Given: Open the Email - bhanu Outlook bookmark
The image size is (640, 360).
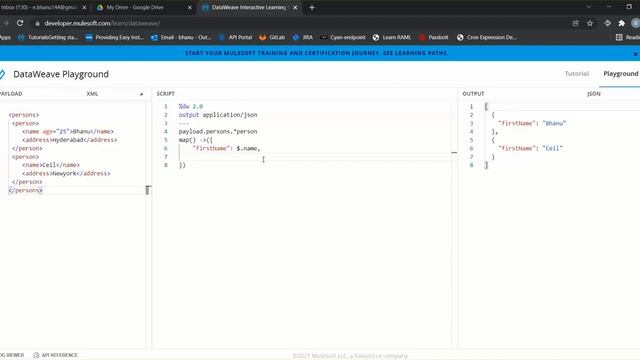Looking at the screenshot, I should click(181, 37).
